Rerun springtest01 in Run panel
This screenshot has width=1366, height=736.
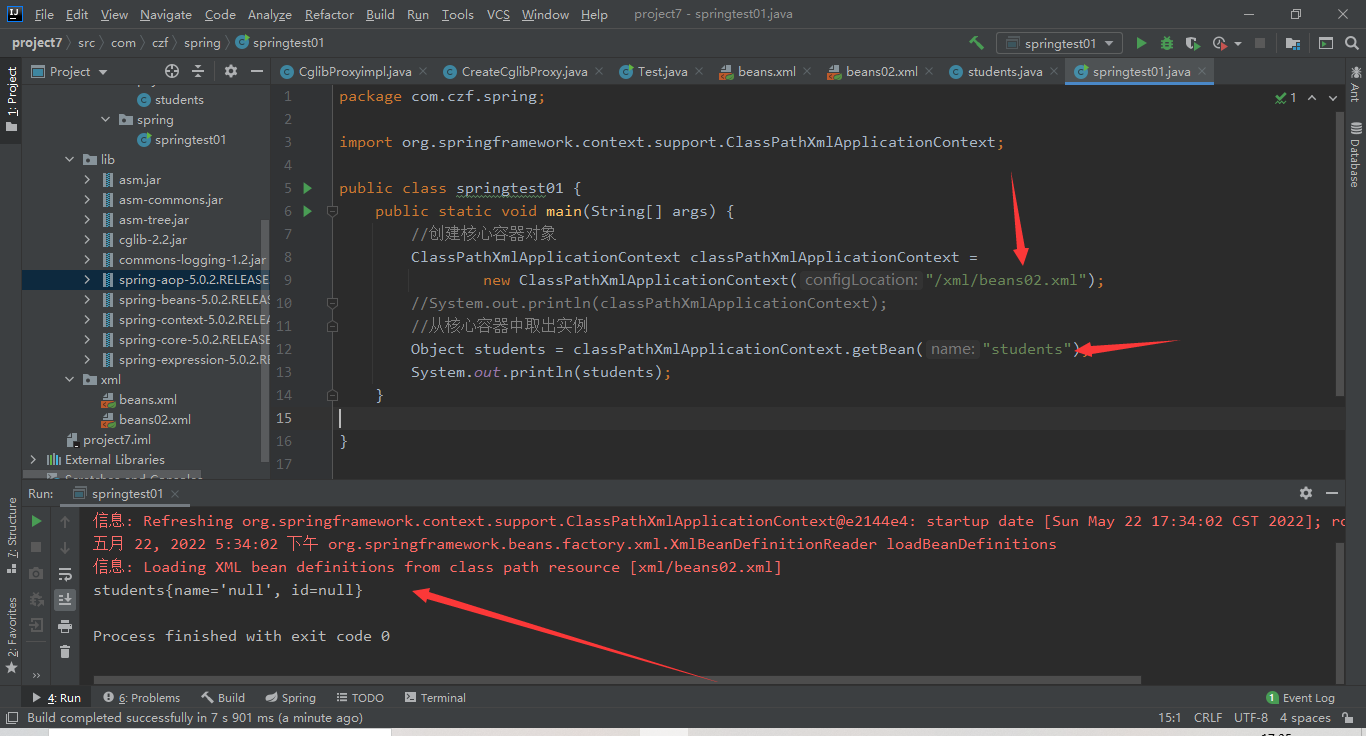tap(37, 521)
